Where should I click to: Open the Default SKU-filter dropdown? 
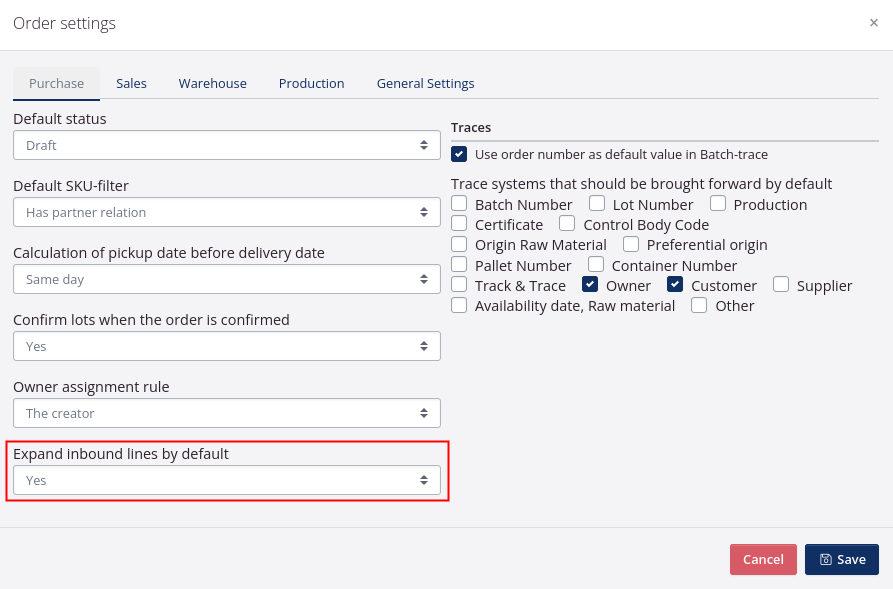click(226, 212)
